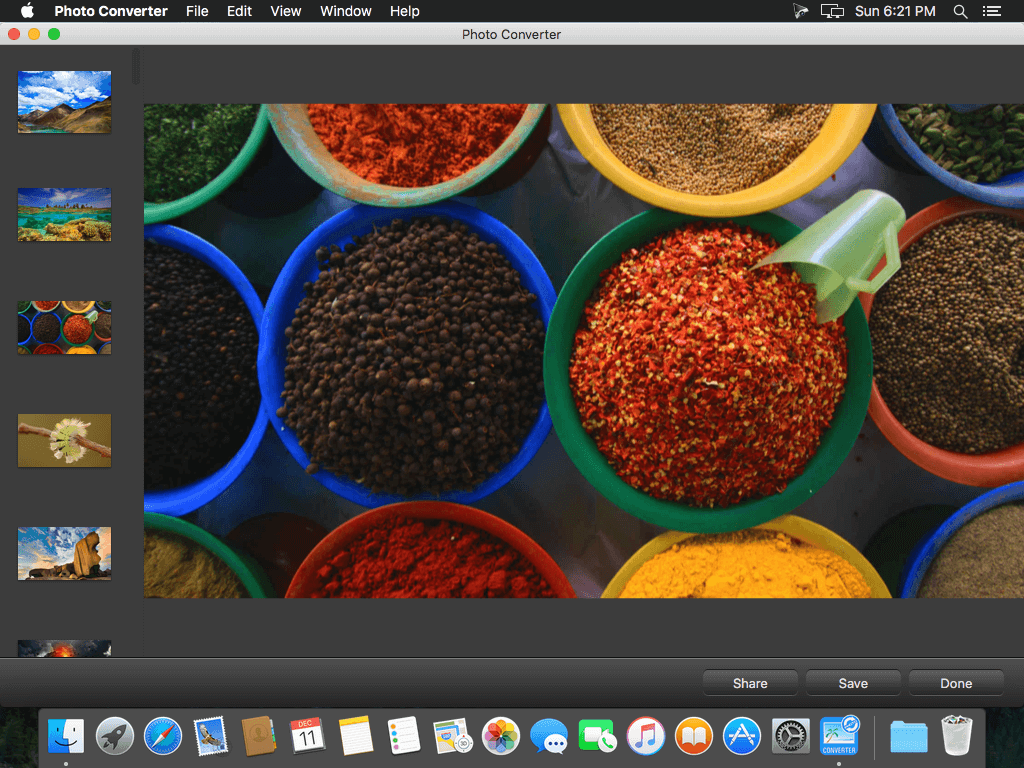
Task: Open the Photo Converter application menu
Action: click(x=110, y=11)
